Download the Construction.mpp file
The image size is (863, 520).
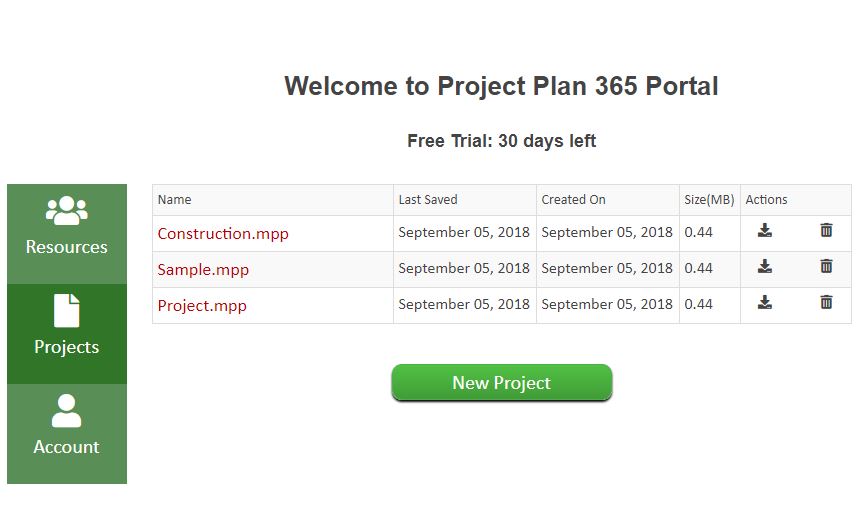pos(764,231)
